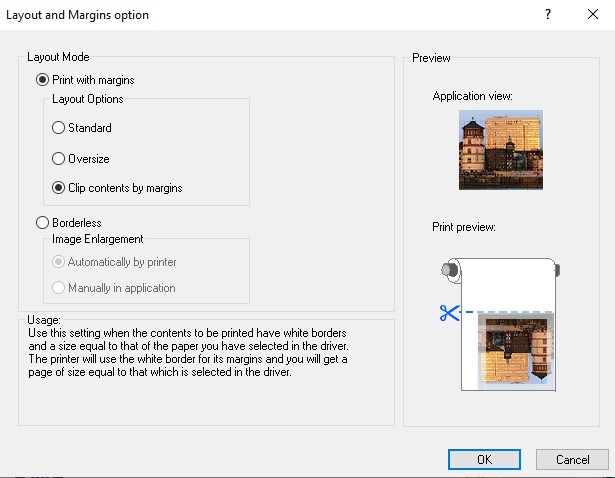This screenshot has width=615, height=478.
Task: Click the Application view: label
Action: [x=473, y=96]
